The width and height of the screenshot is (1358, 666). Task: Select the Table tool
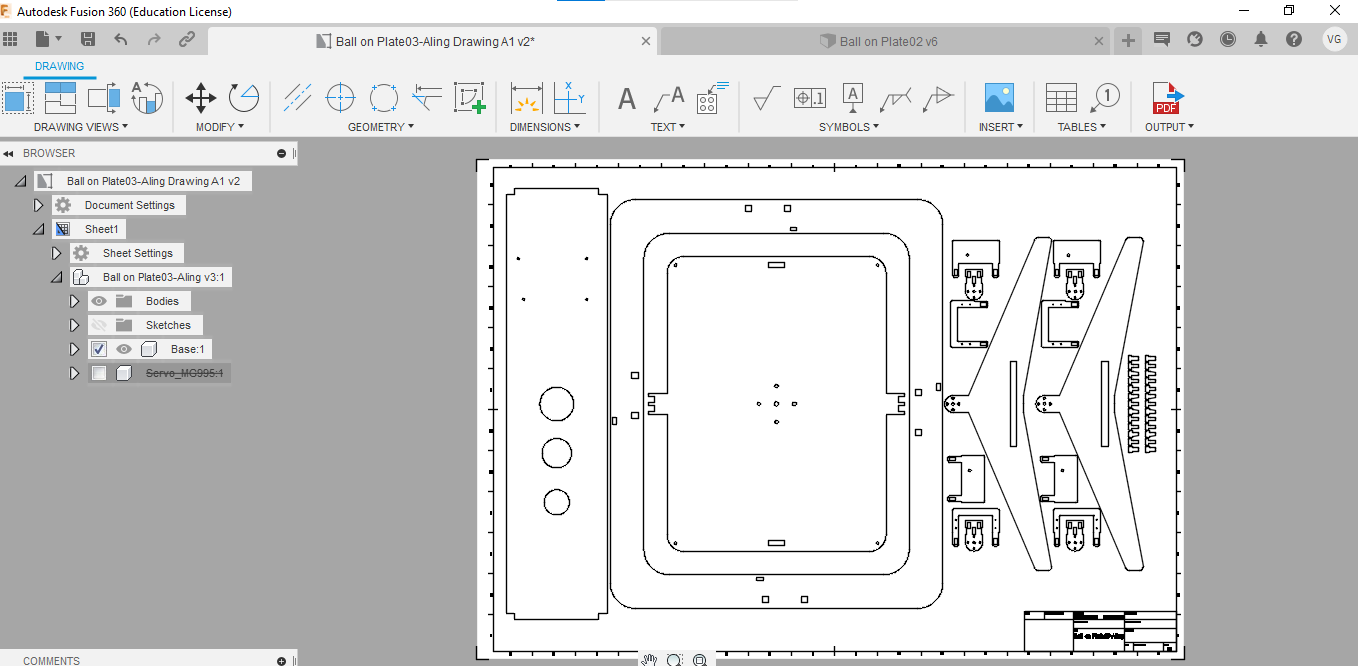coord(1061,98)
